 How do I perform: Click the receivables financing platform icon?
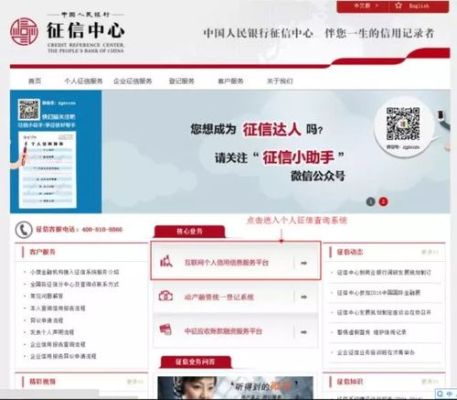click(166, 330)
